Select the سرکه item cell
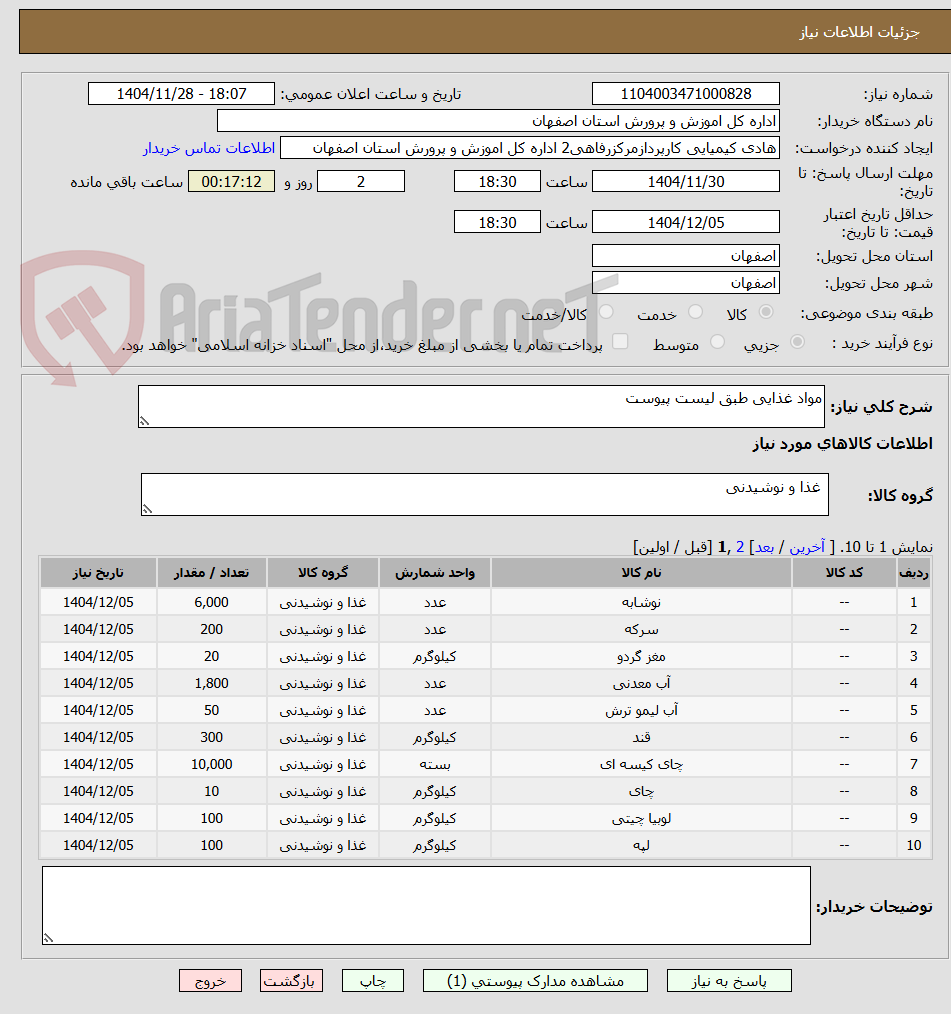 click(x=641, y=629)
